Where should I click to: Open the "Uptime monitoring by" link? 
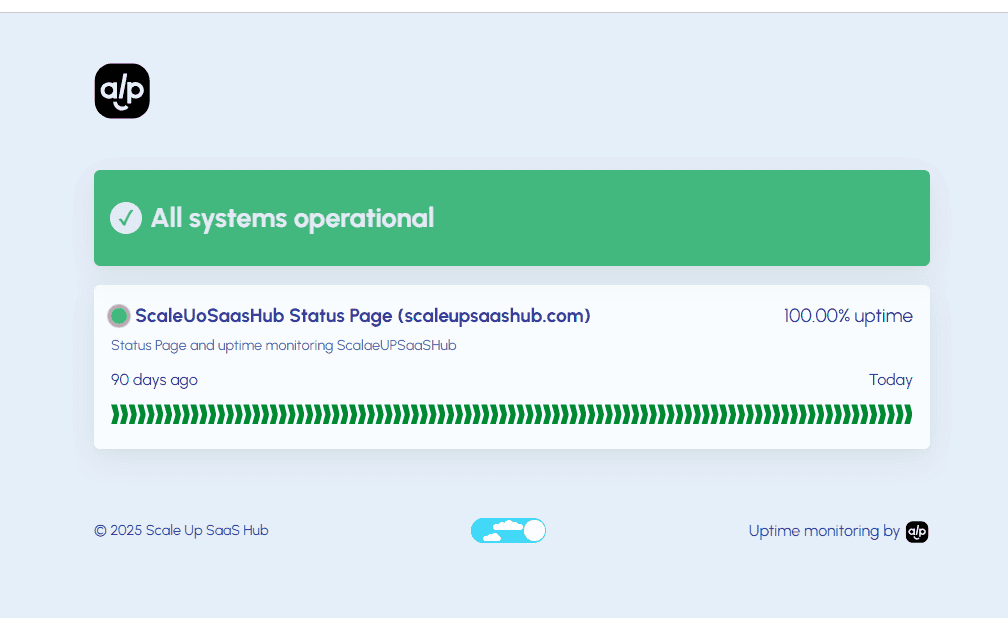[824, 531]
